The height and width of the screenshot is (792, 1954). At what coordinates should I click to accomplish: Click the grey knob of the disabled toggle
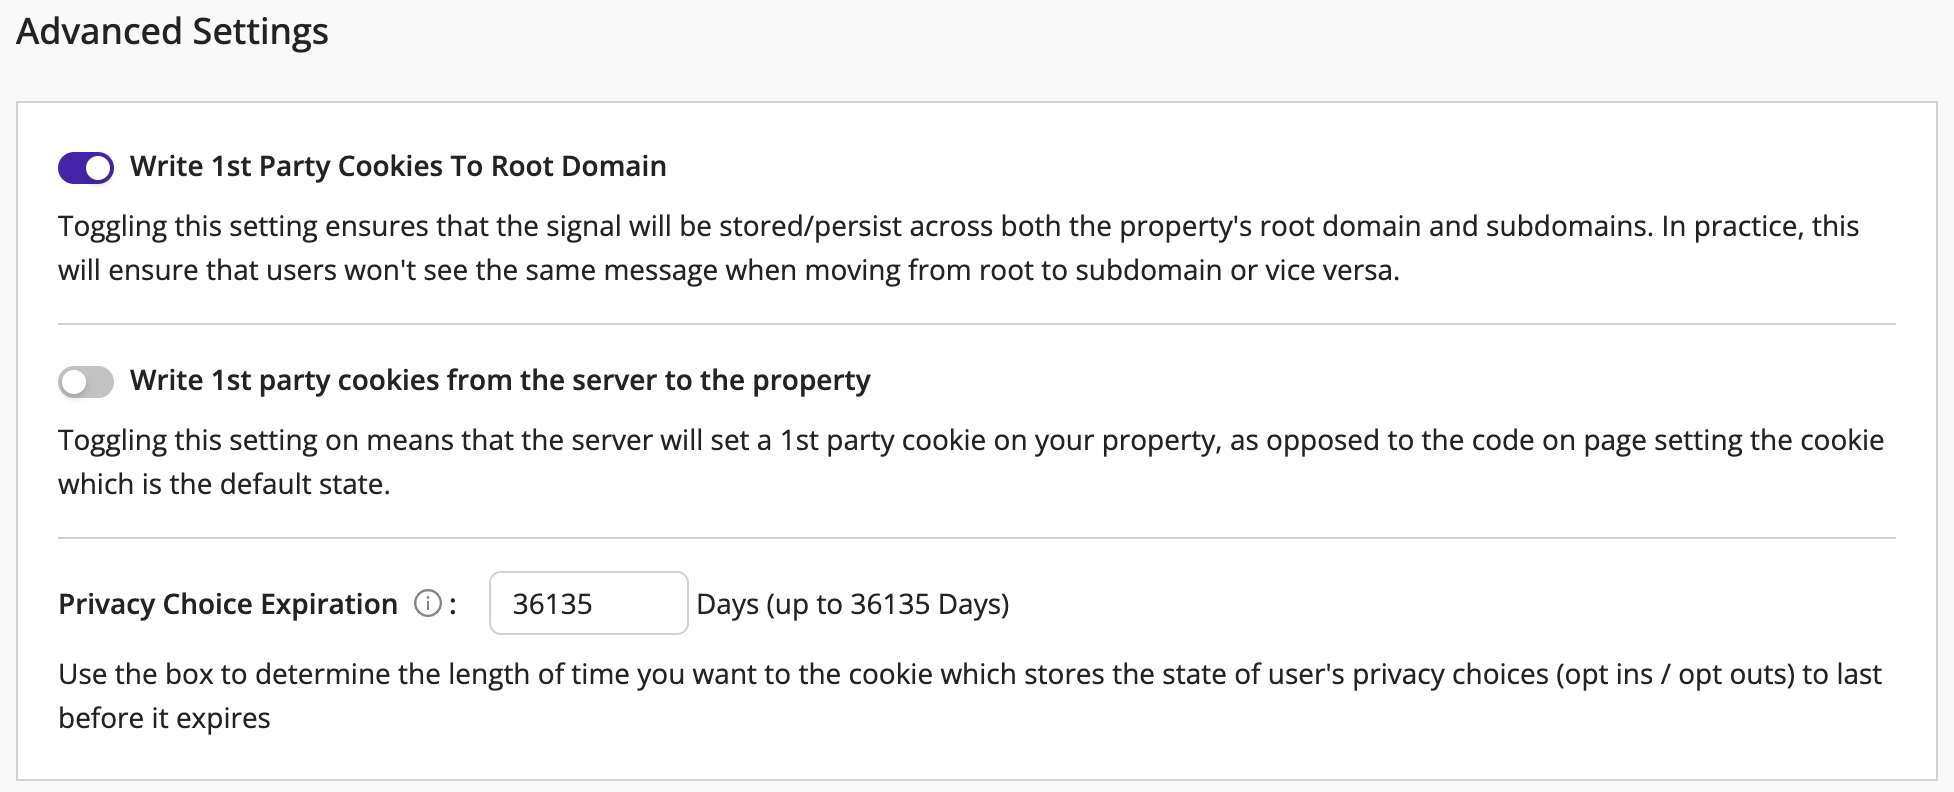tap(74, 382)
